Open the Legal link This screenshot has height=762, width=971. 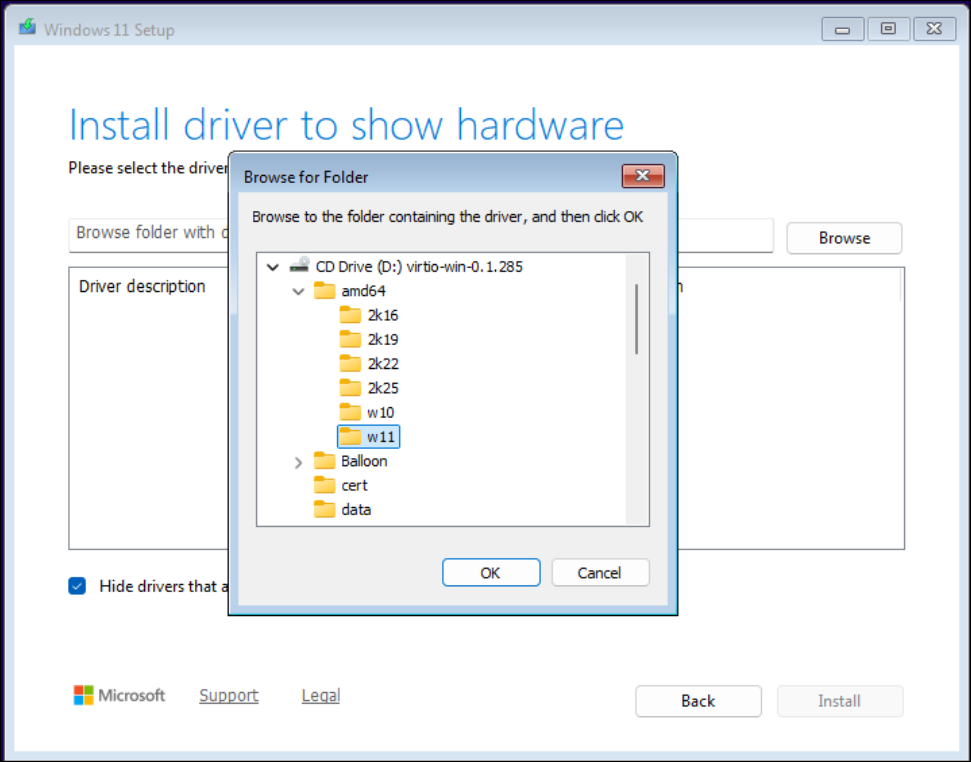pyautogui.click(x=321, y=696)
